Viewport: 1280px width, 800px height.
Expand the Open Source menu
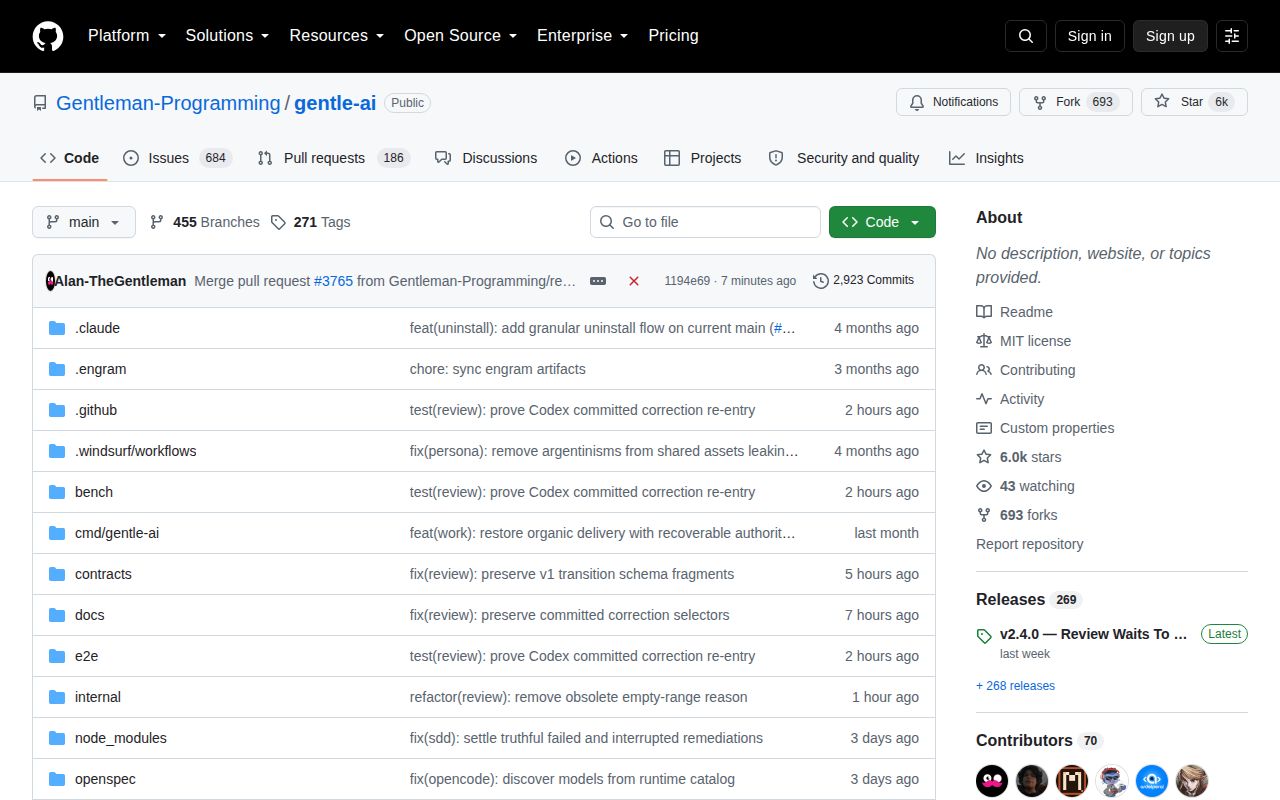[x=461, y=36]
